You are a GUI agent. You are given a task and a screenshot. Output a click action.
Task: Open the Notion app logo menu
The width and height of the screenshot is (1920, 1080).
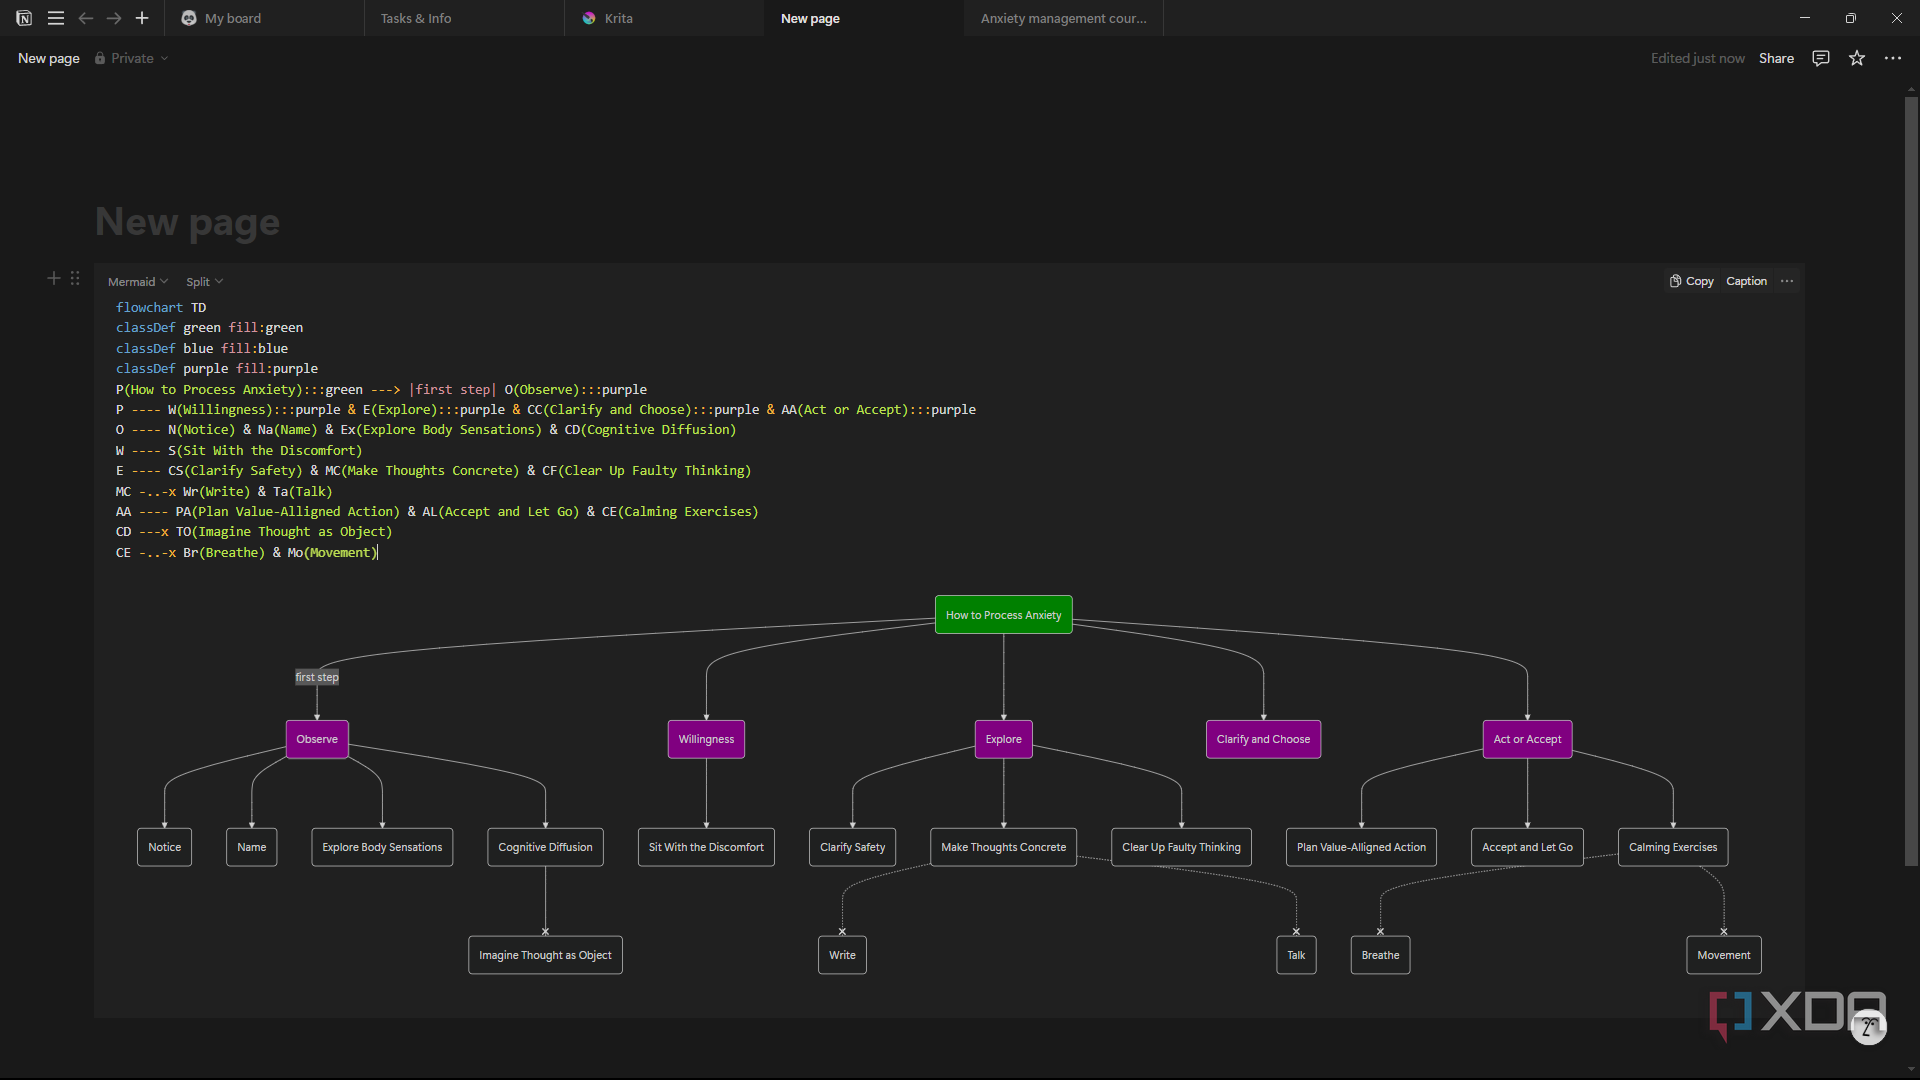24,18
